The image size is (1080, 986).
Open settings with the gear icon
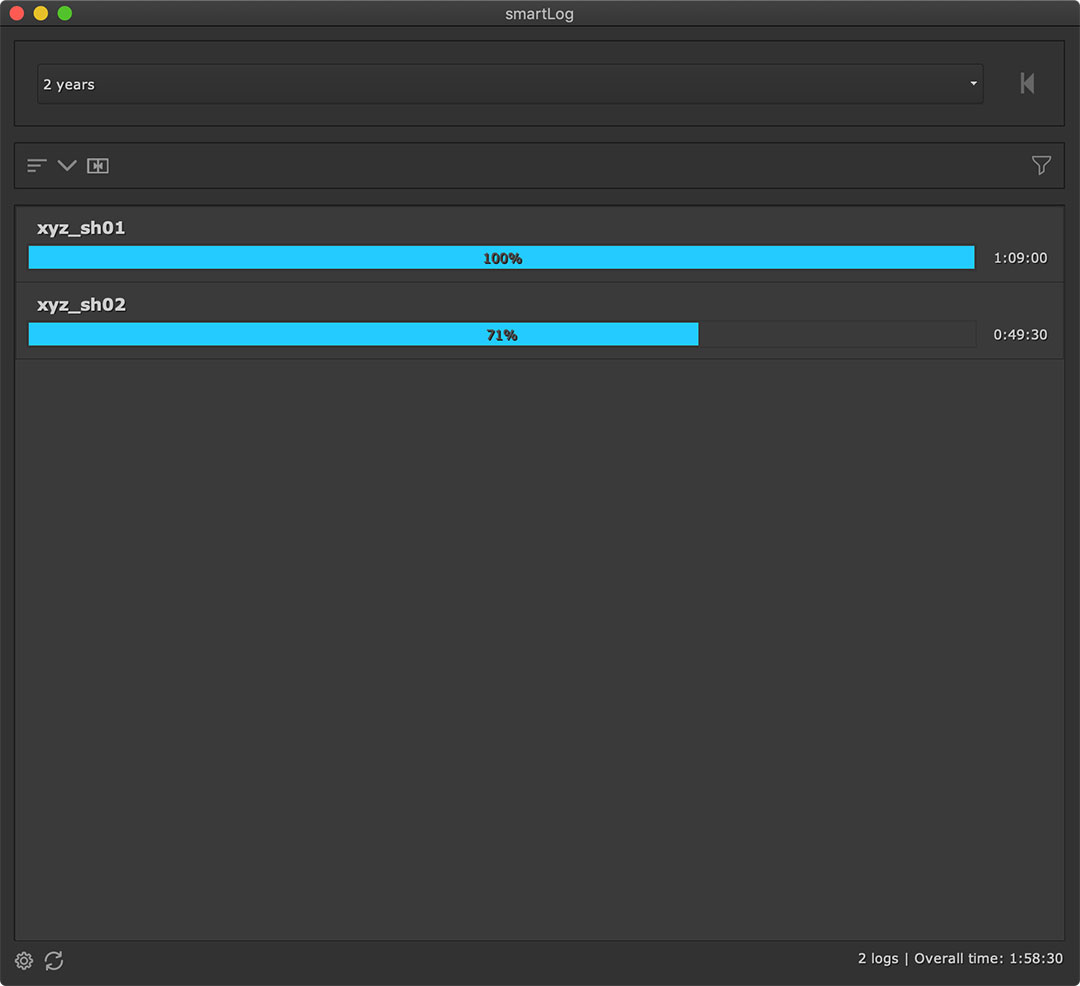click(24, 961)
